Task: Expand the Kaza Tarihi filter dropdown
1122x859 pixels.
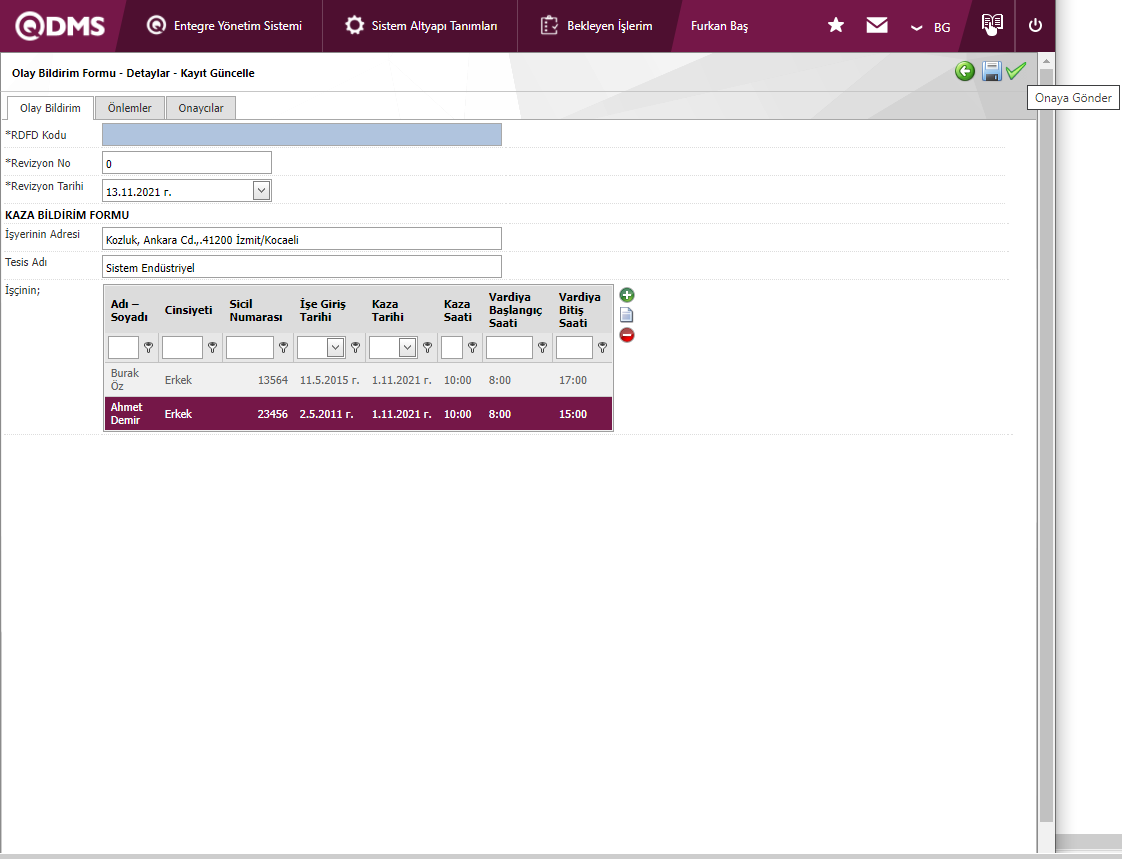Action: click(407, 347)
